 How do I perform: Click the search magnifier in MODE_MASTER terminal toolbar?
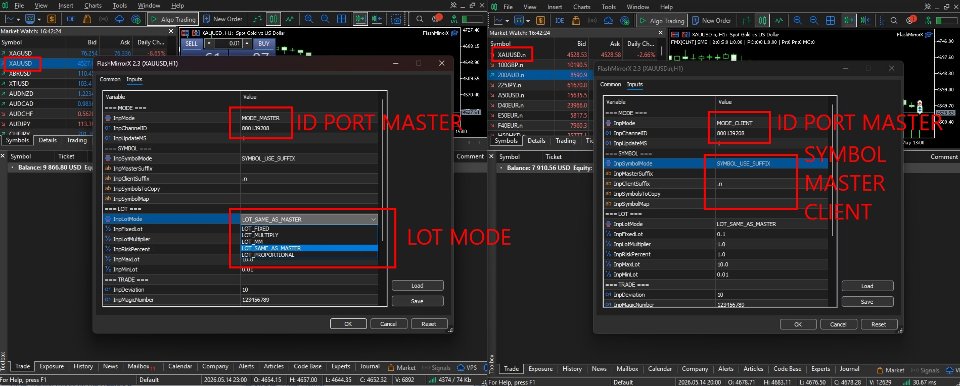(419, 20)
